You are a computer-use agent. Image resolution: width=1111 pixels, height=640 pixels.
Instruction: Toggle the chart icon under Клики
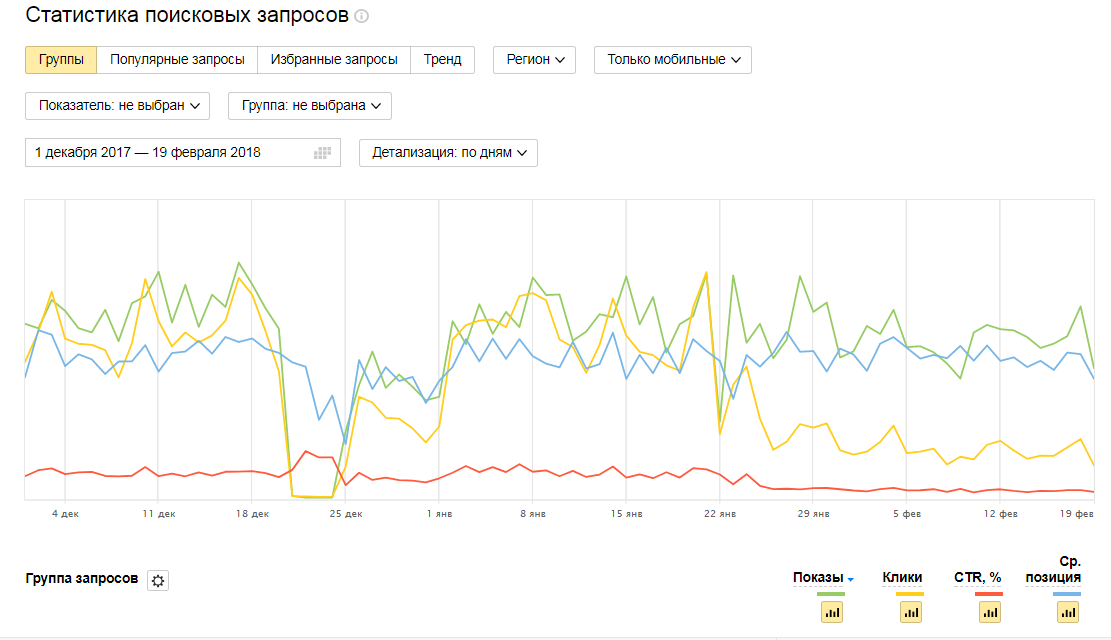point(909,612)
